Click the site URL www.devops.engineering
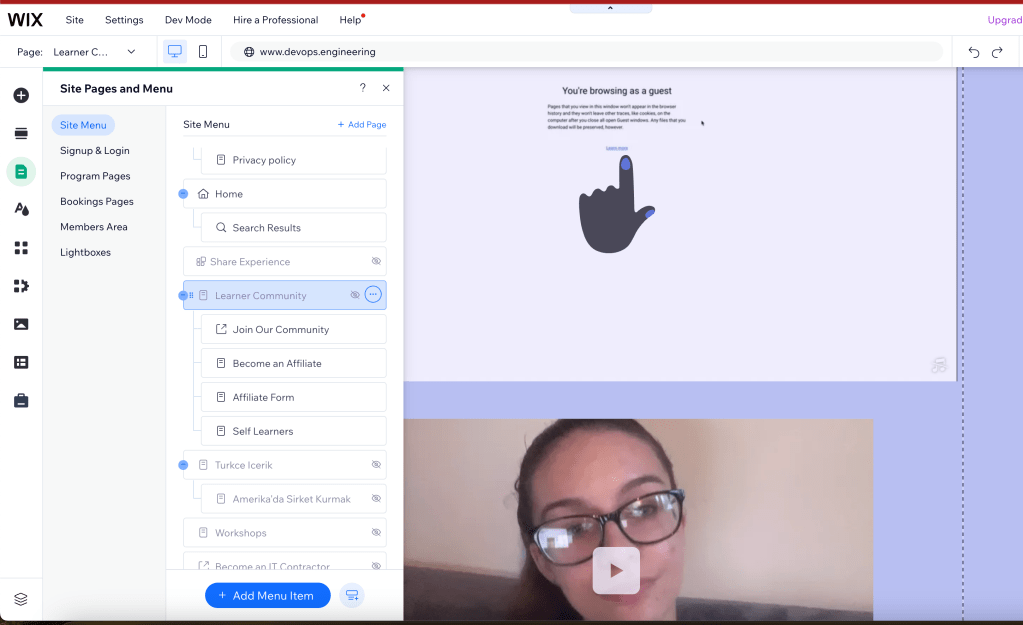 [318, 52]
